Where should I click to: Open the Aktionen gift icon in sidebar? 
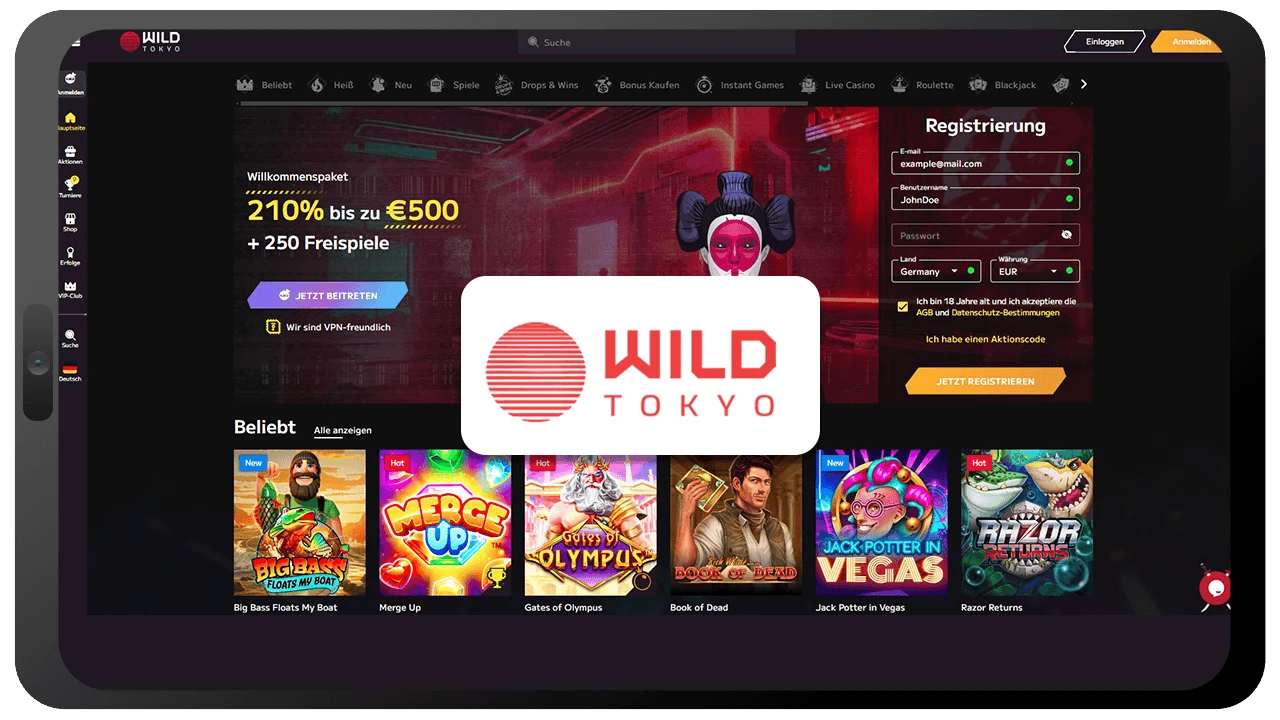(70, 152)
